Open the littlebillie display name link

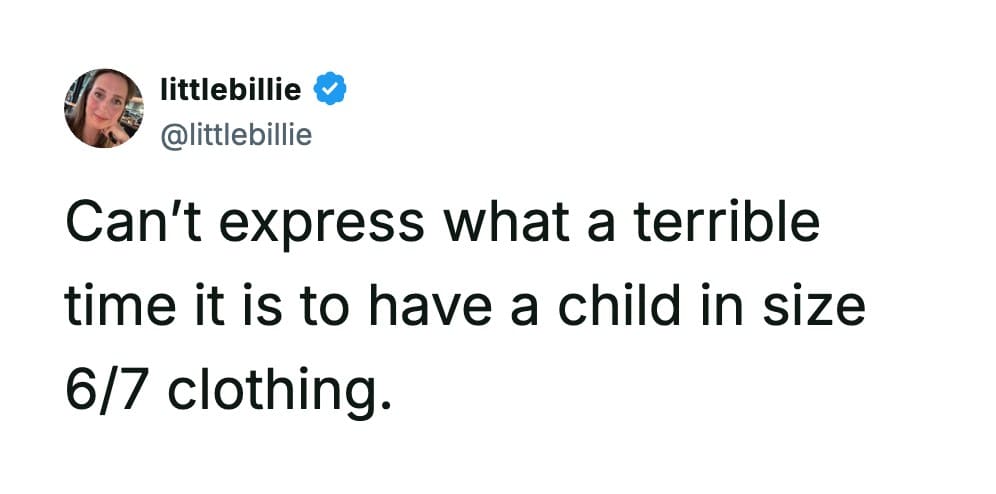click(230, 90)
